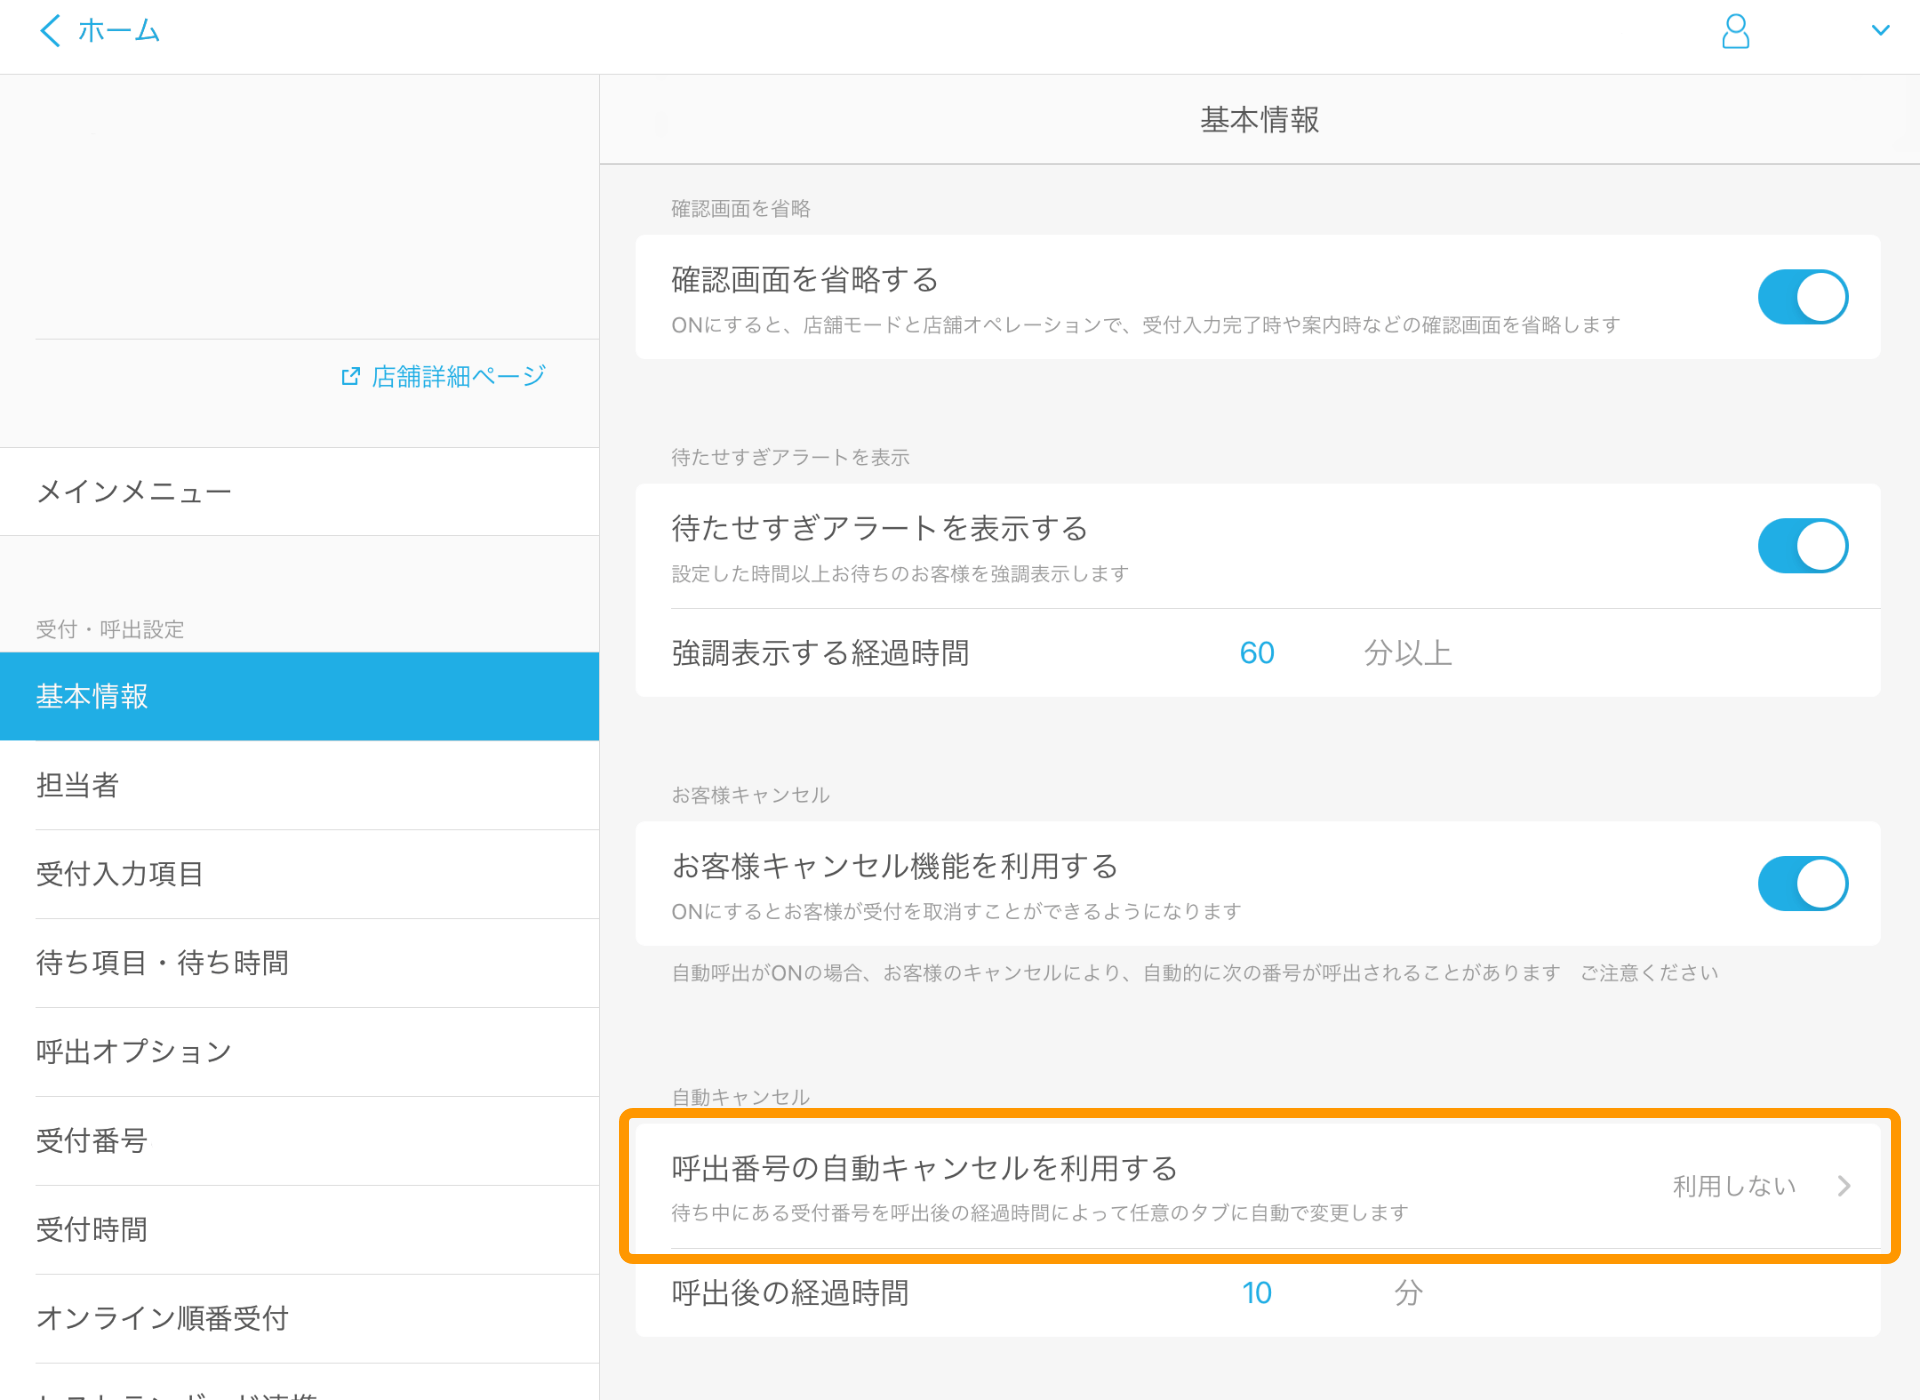Viewport: 1920px width, 1400px height.
Task: Click the chevron at the top right corner
Action: (1882, 30)
